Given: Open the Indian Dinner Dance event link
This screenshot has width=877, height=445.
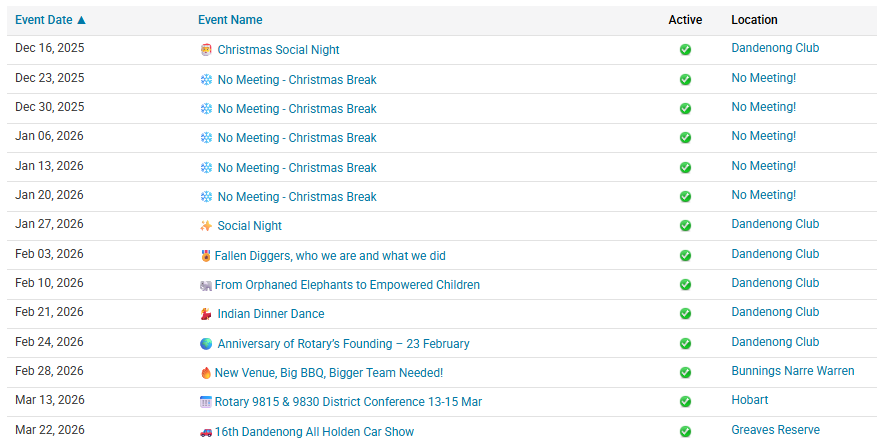Looking at the screenshot, I should click(x=271, y=314).
